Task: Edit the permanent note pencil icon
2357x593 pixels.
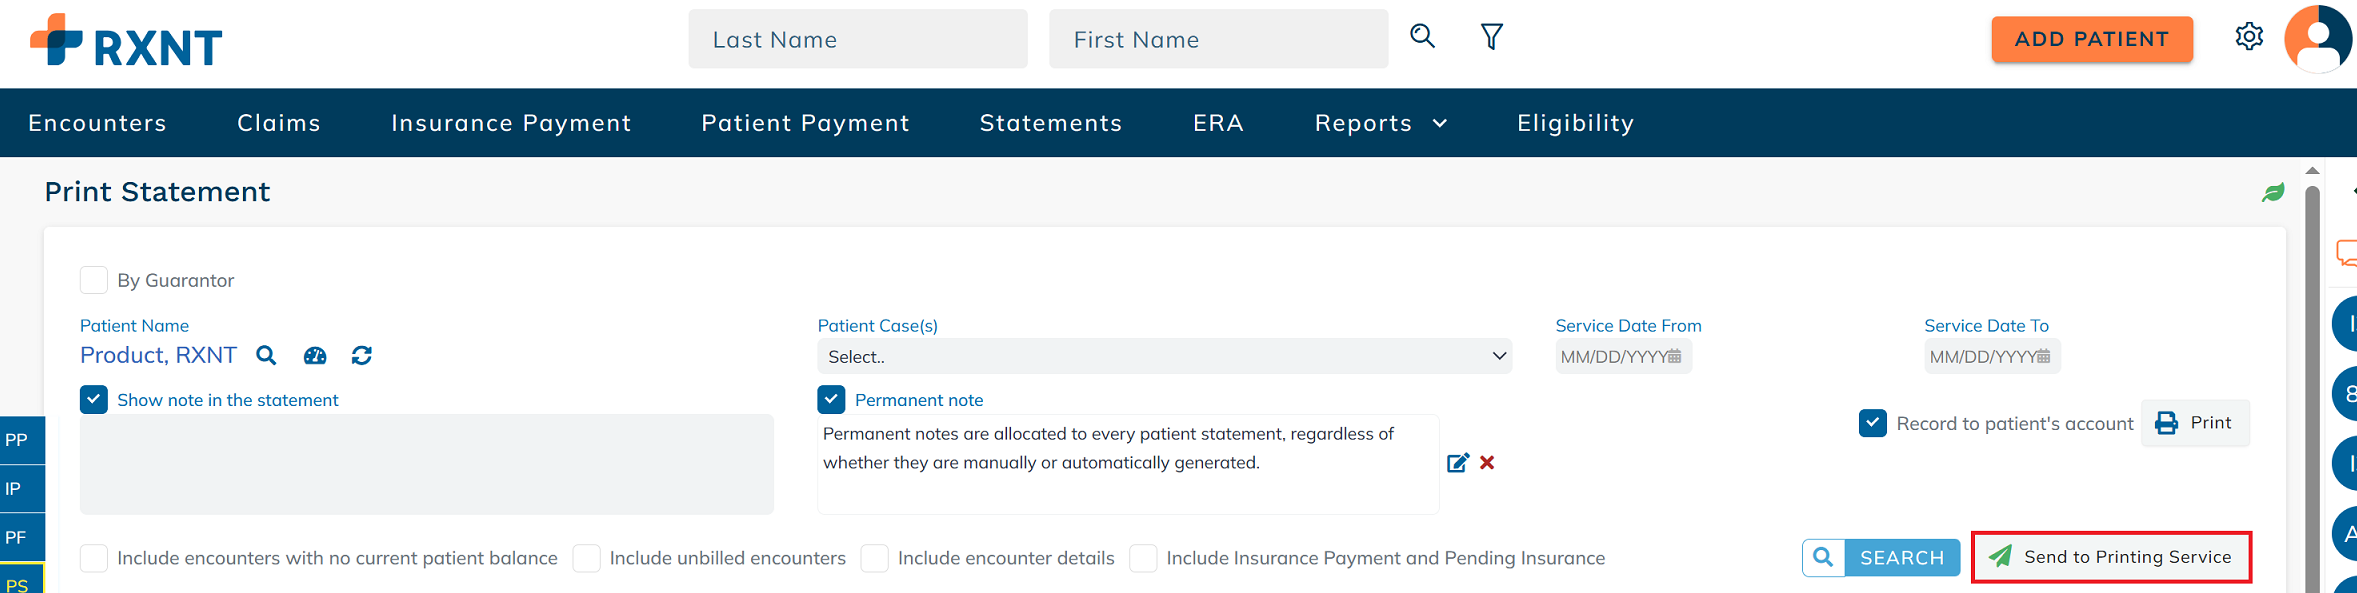Action: (1458, 463)
